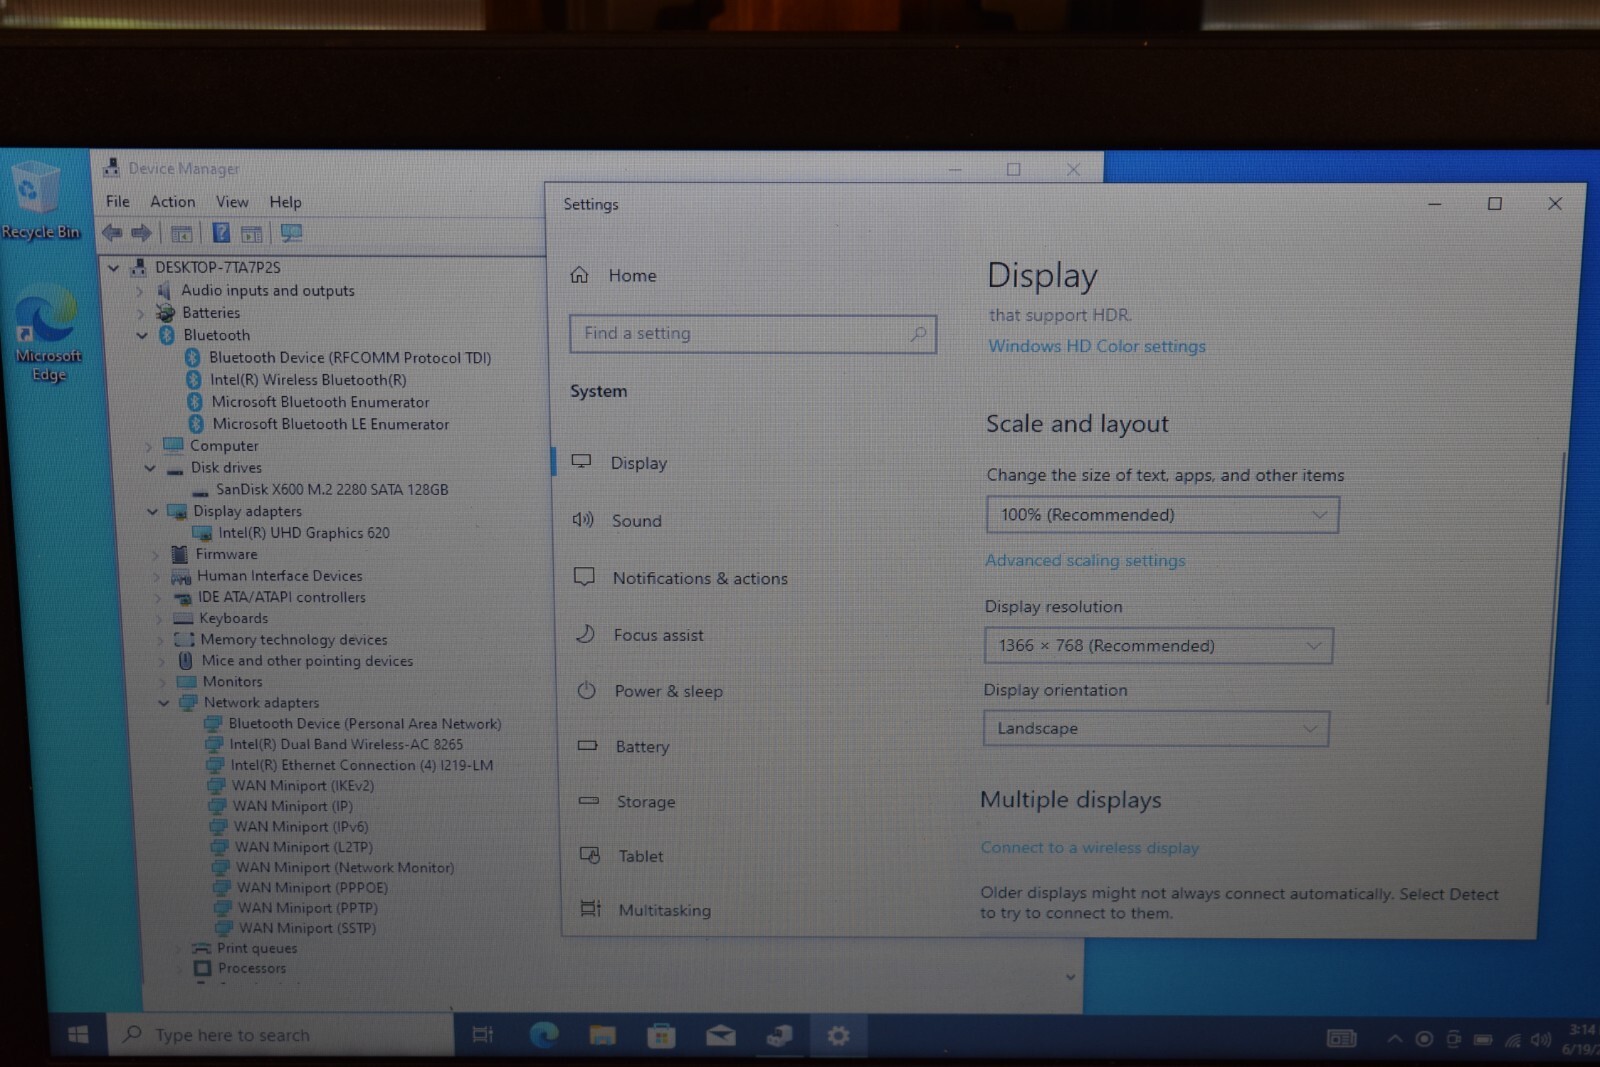Open Microsoft Store from the taskbar
Screen dimensions: 1600x1067
pos(661,1036)
